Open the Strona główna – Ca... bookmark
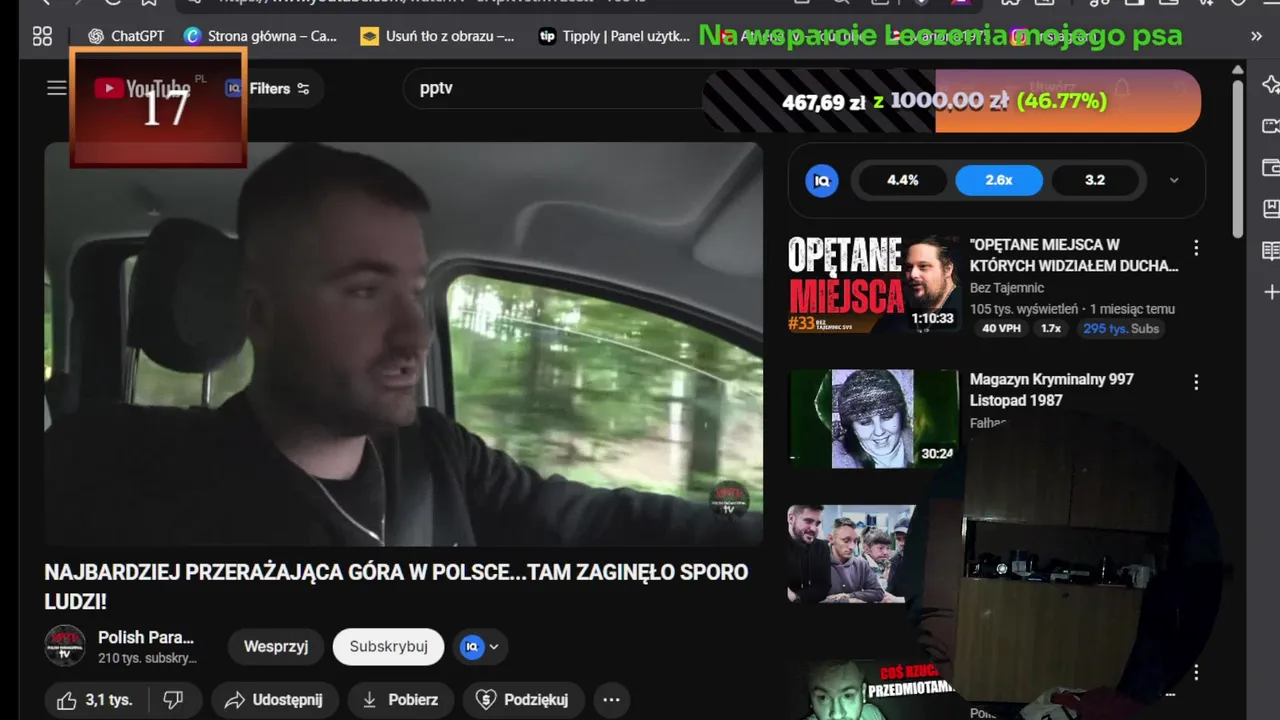This screenshot has width=1280, height=720. pyautogui.click(x=261, y=36)
